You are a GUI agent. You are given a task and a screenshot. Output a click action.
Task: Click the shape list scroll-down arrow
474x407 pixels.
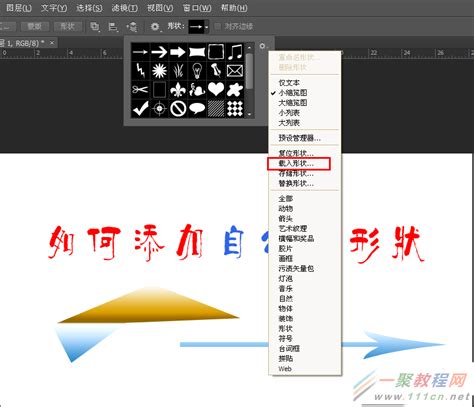pos(249,114)
